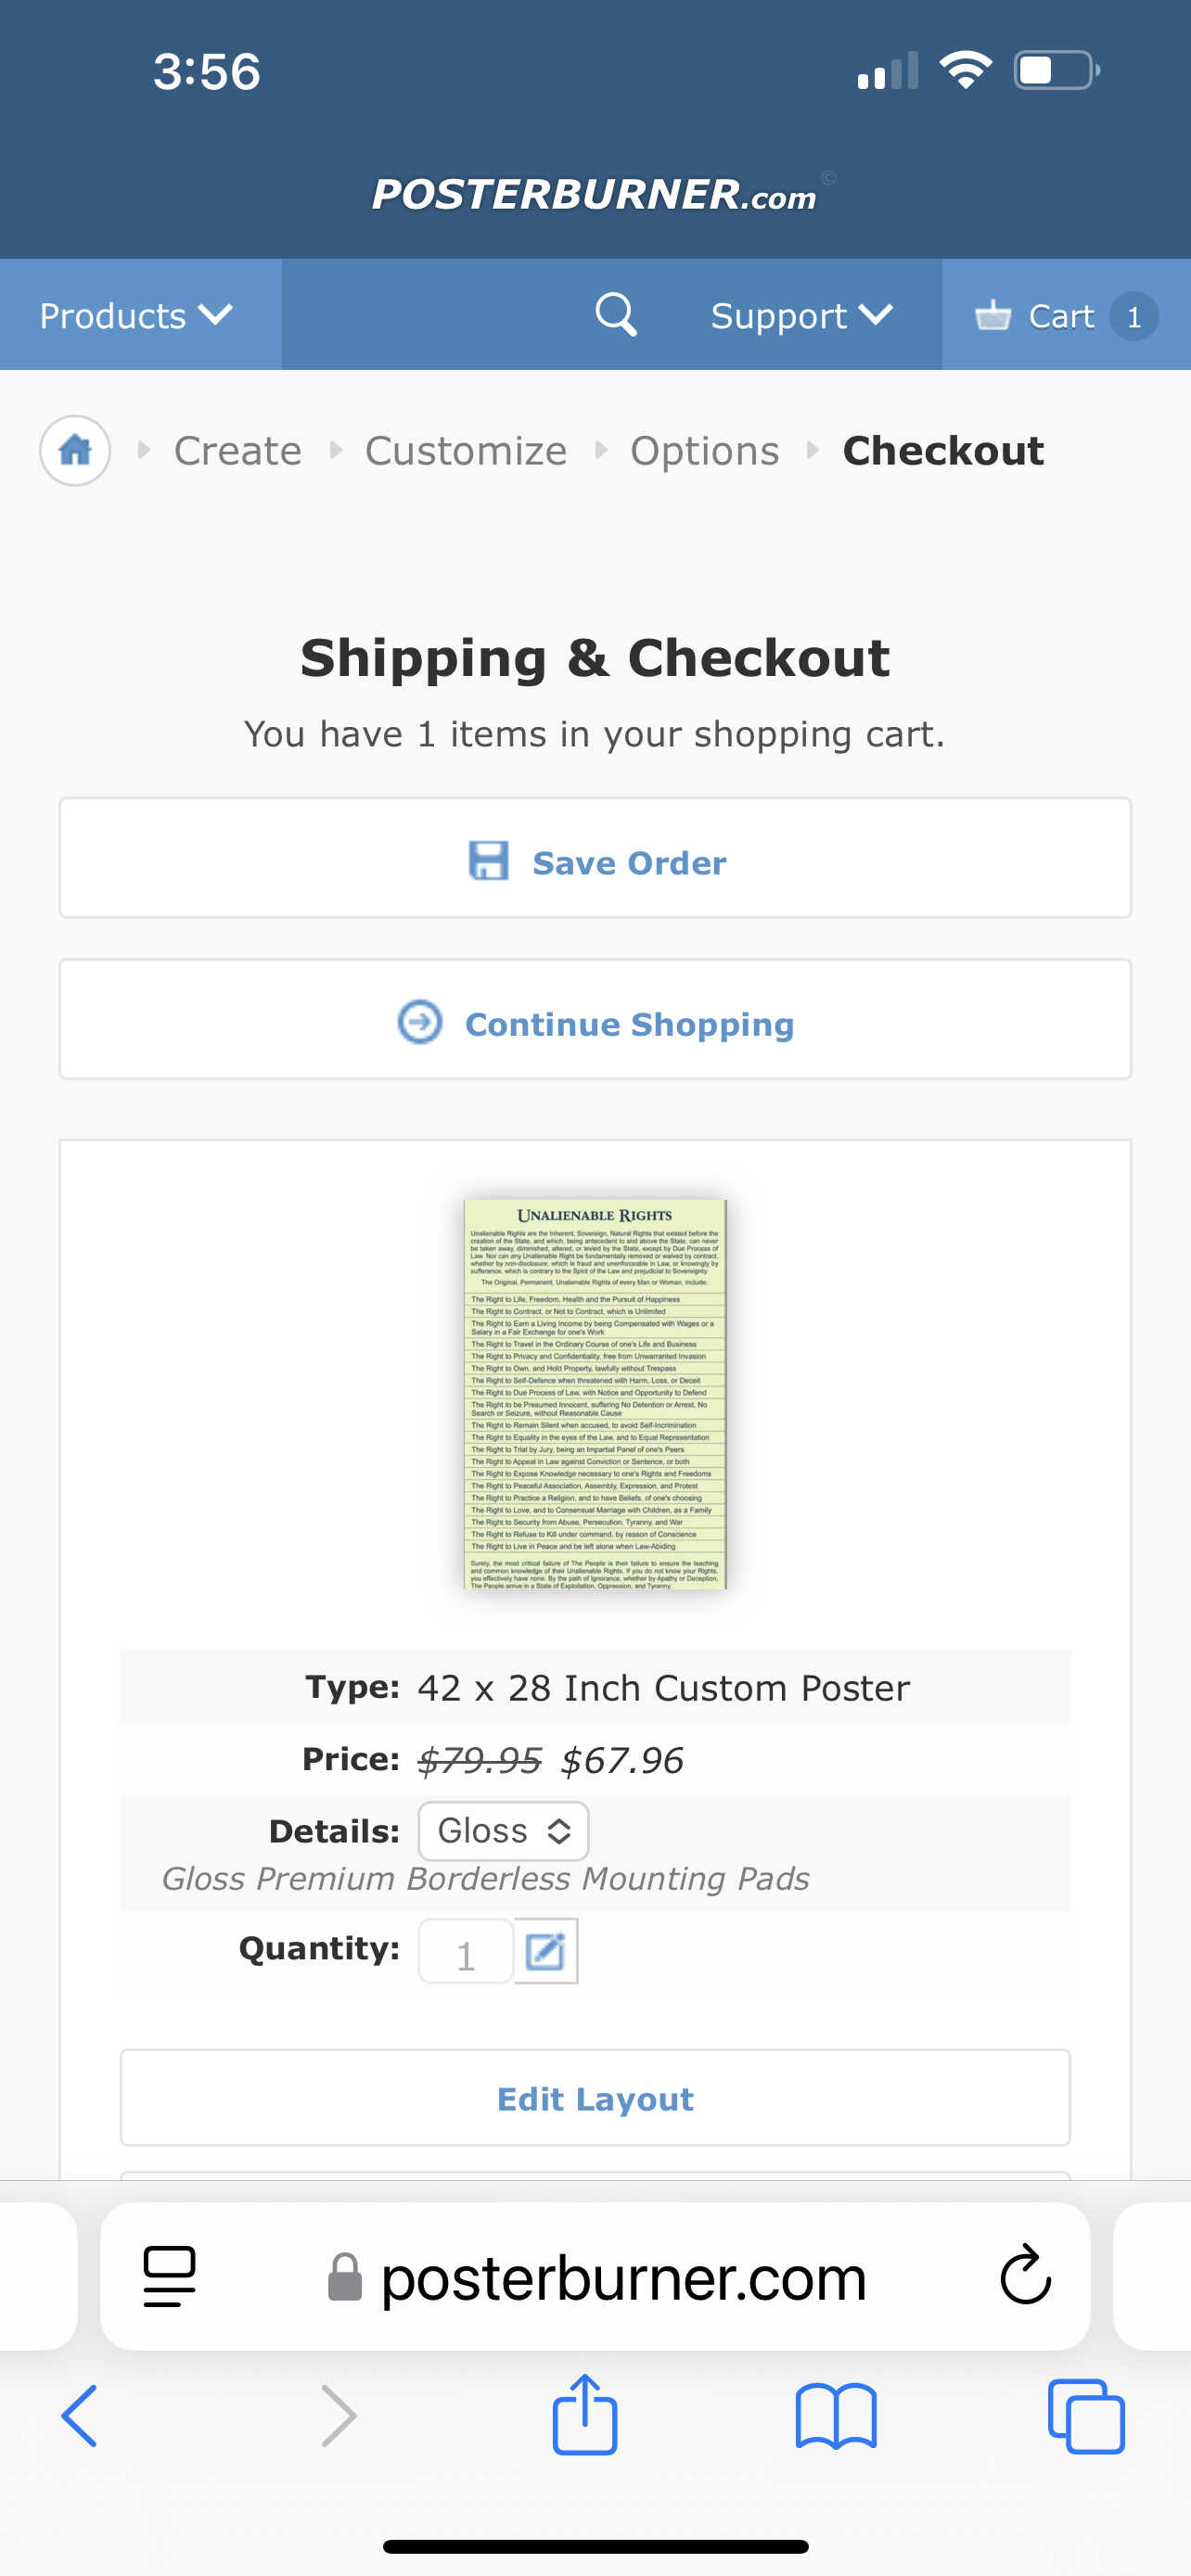This screenshot has width=1191, height=2576.
Task: Show open Safari tabs icon
Action: [x=1086, y=2416]
